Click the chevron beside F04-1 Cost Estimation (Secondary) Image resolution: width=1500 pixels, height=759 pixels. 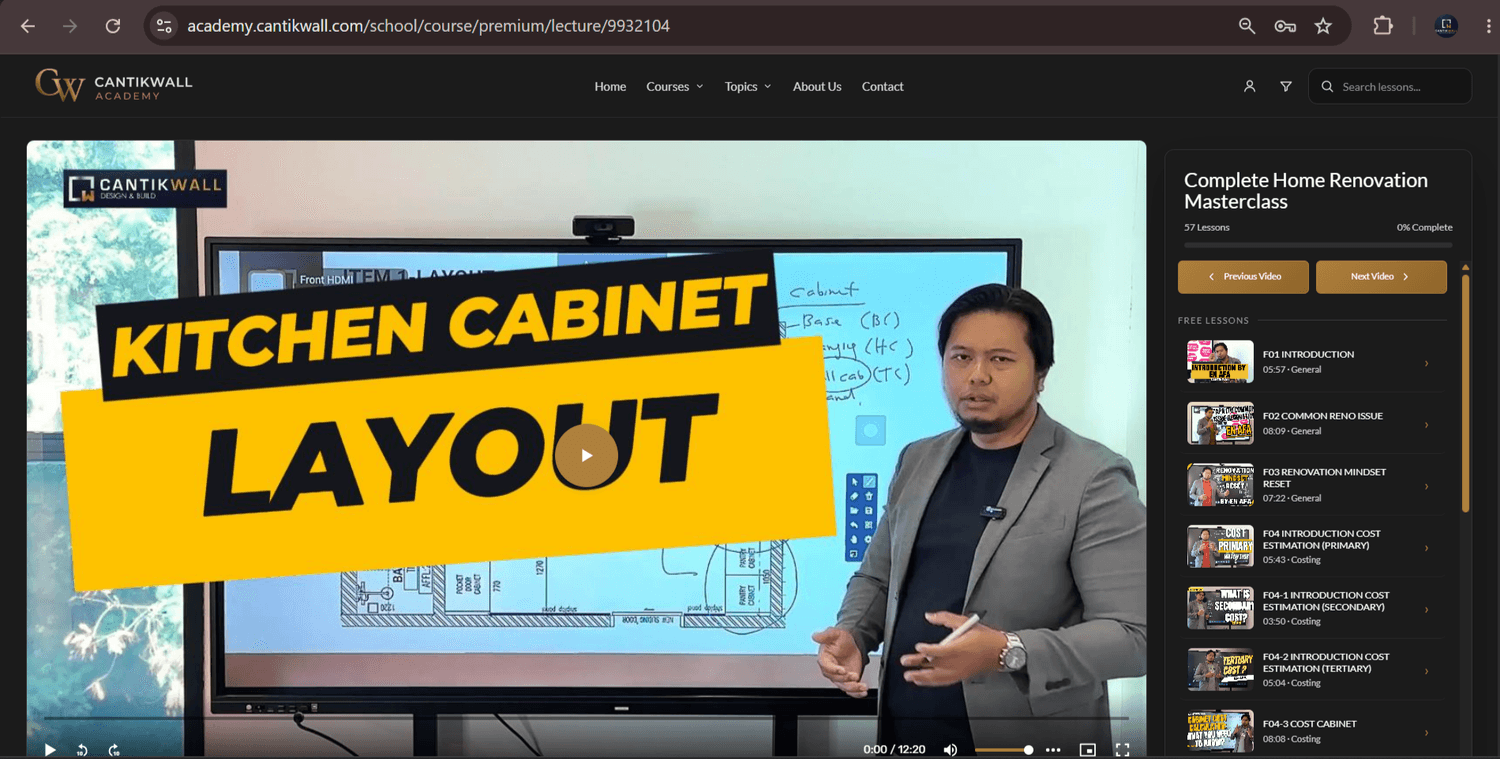coord(1427,609)
